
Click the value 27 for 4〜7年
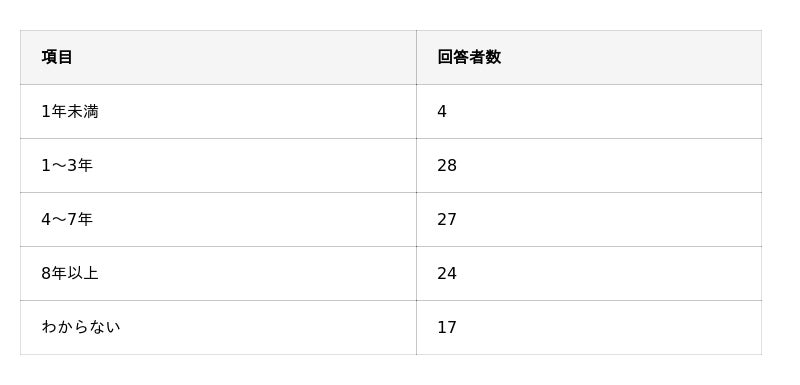[446, 219]
